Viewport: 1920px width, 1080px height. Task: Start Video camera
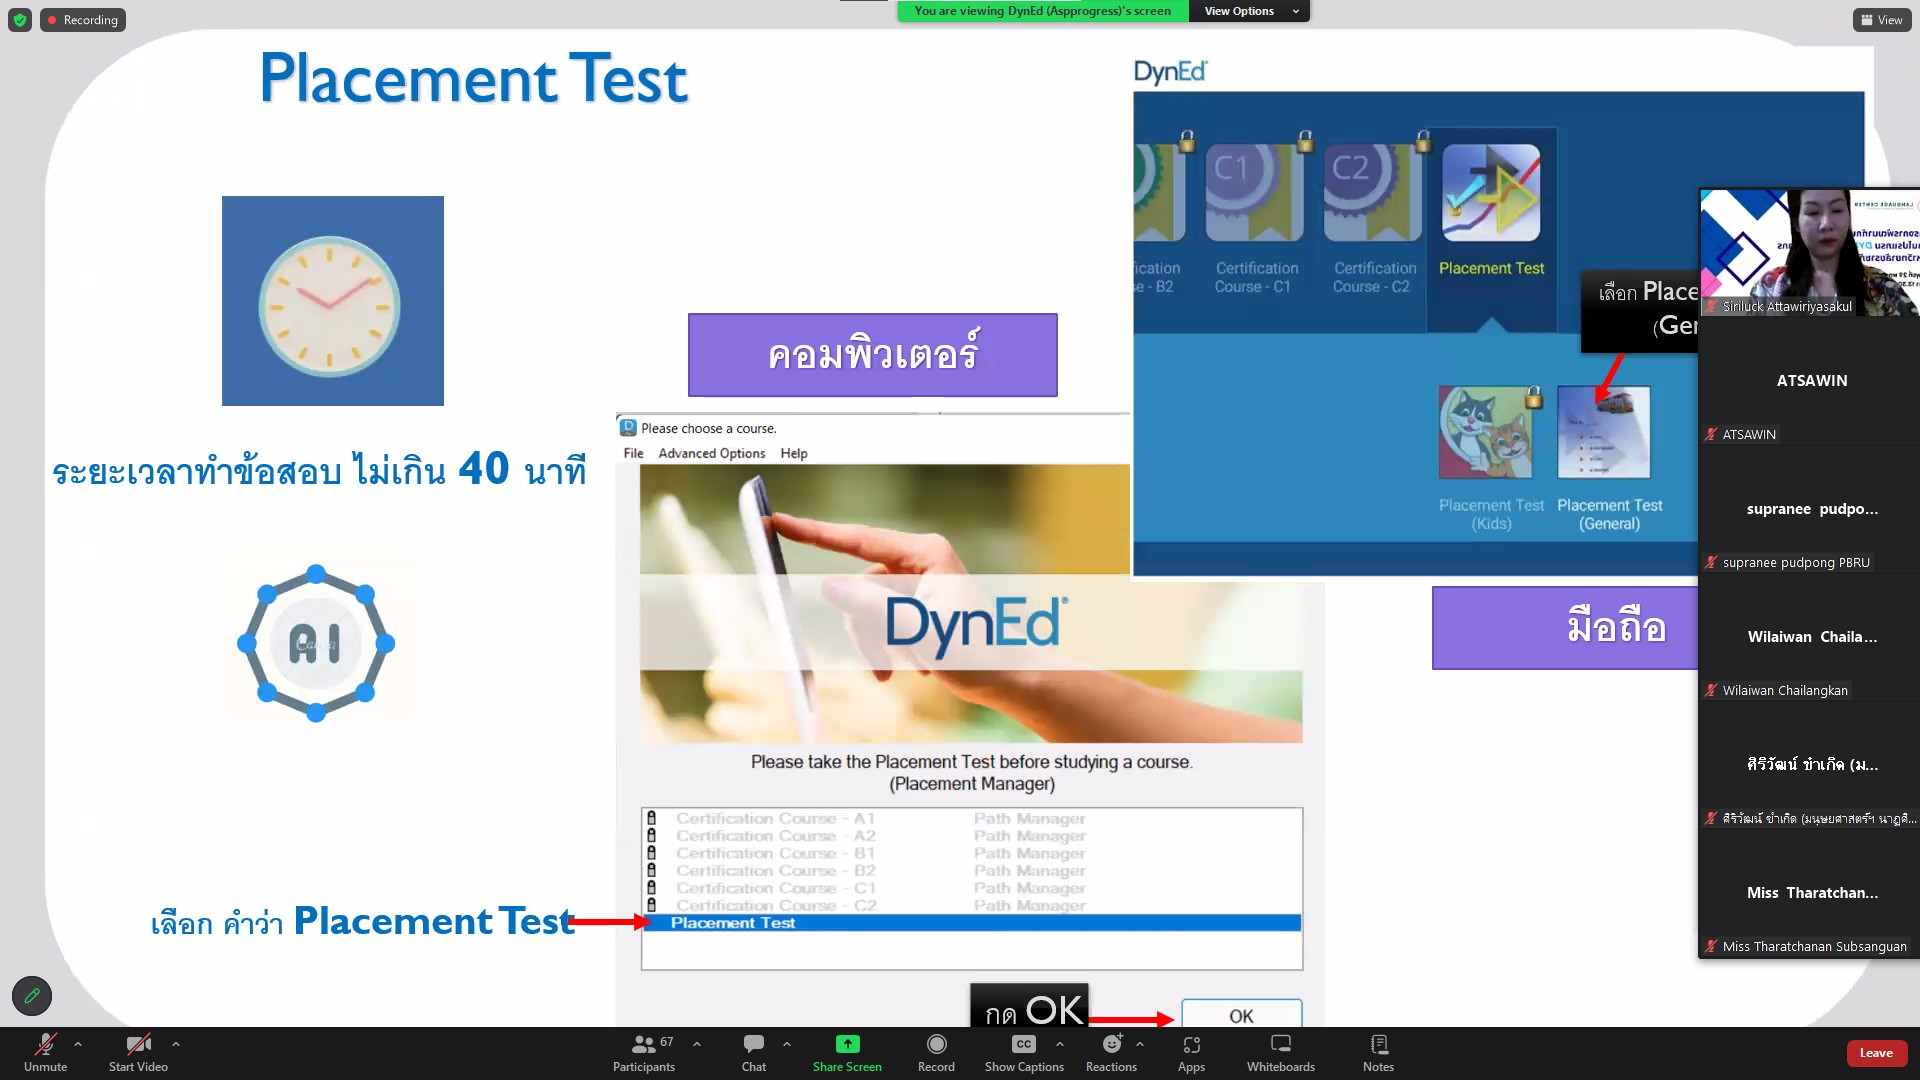pyautogui.click(x=138, y=1052)
